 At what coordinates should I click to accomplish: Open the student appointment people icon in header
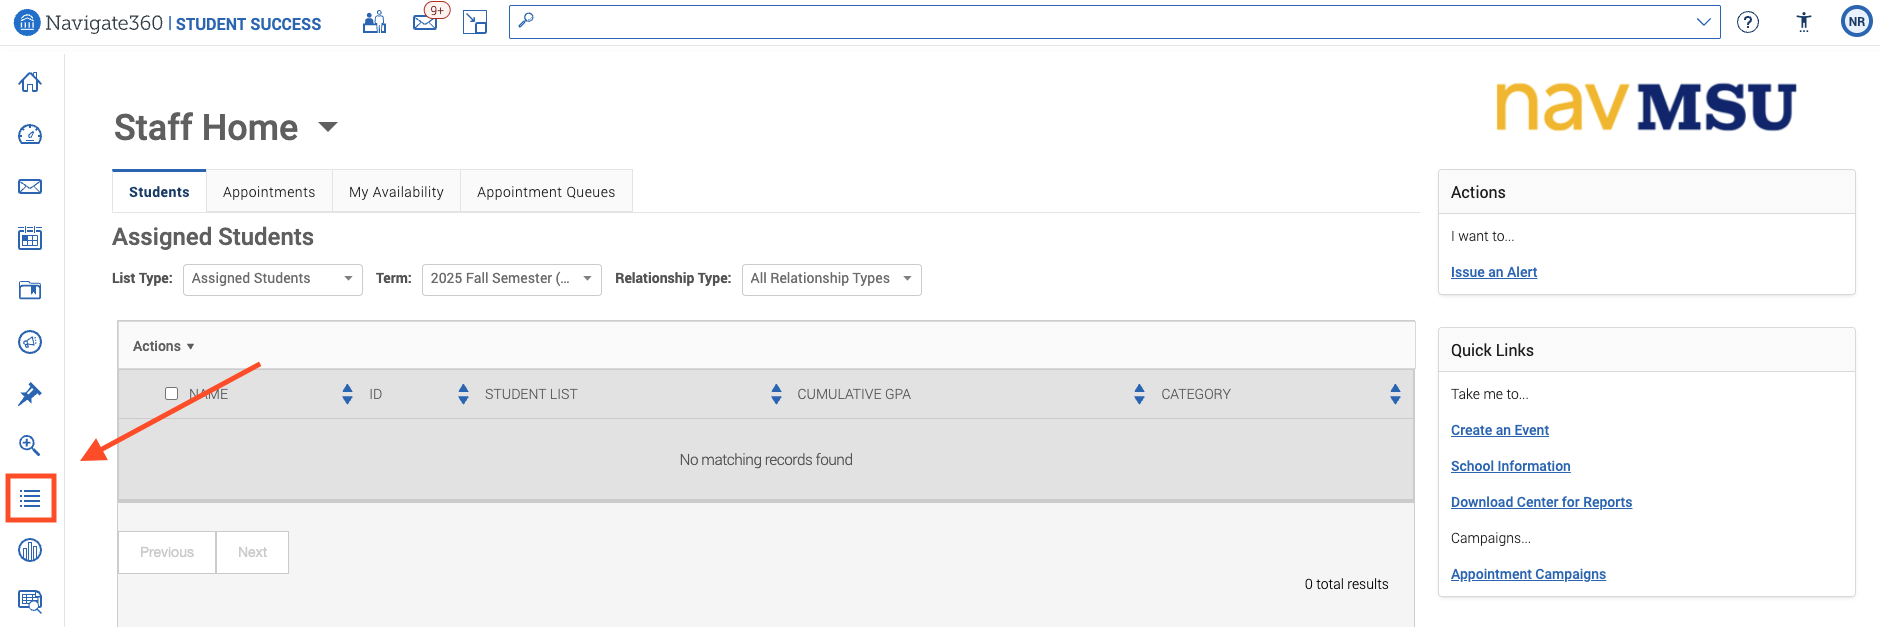[375, 22]
